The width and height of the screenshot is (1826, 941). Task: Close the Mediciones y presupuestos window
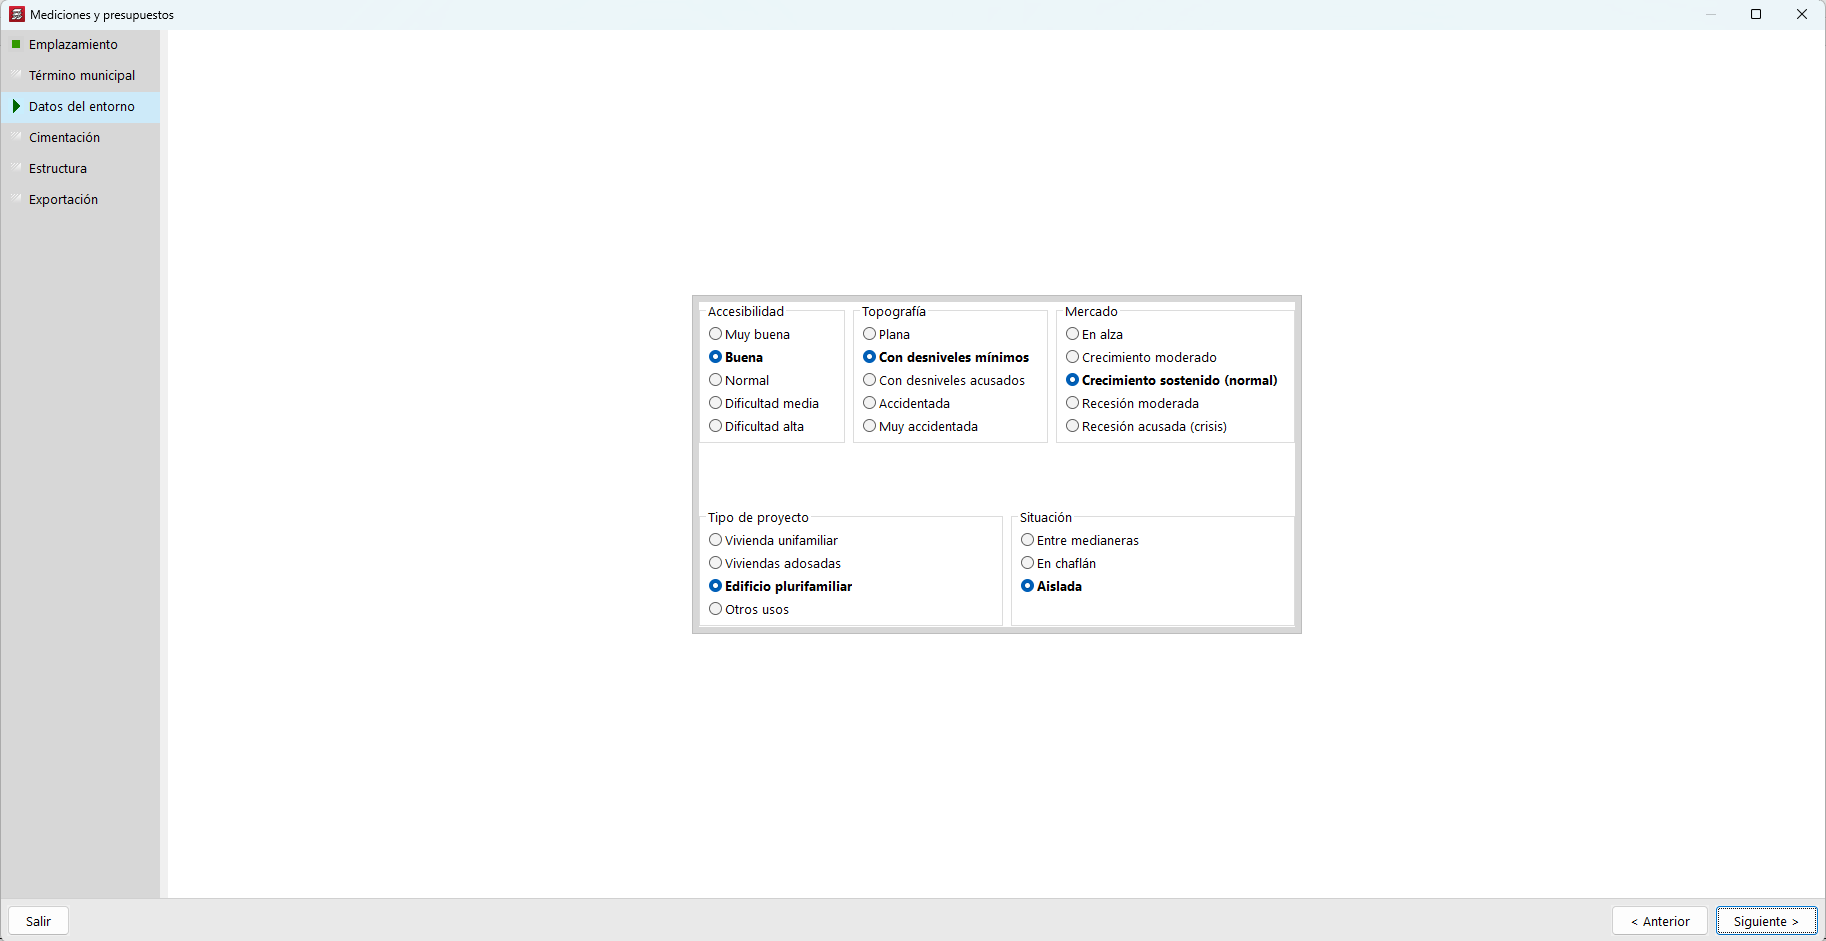(1802, 14)
